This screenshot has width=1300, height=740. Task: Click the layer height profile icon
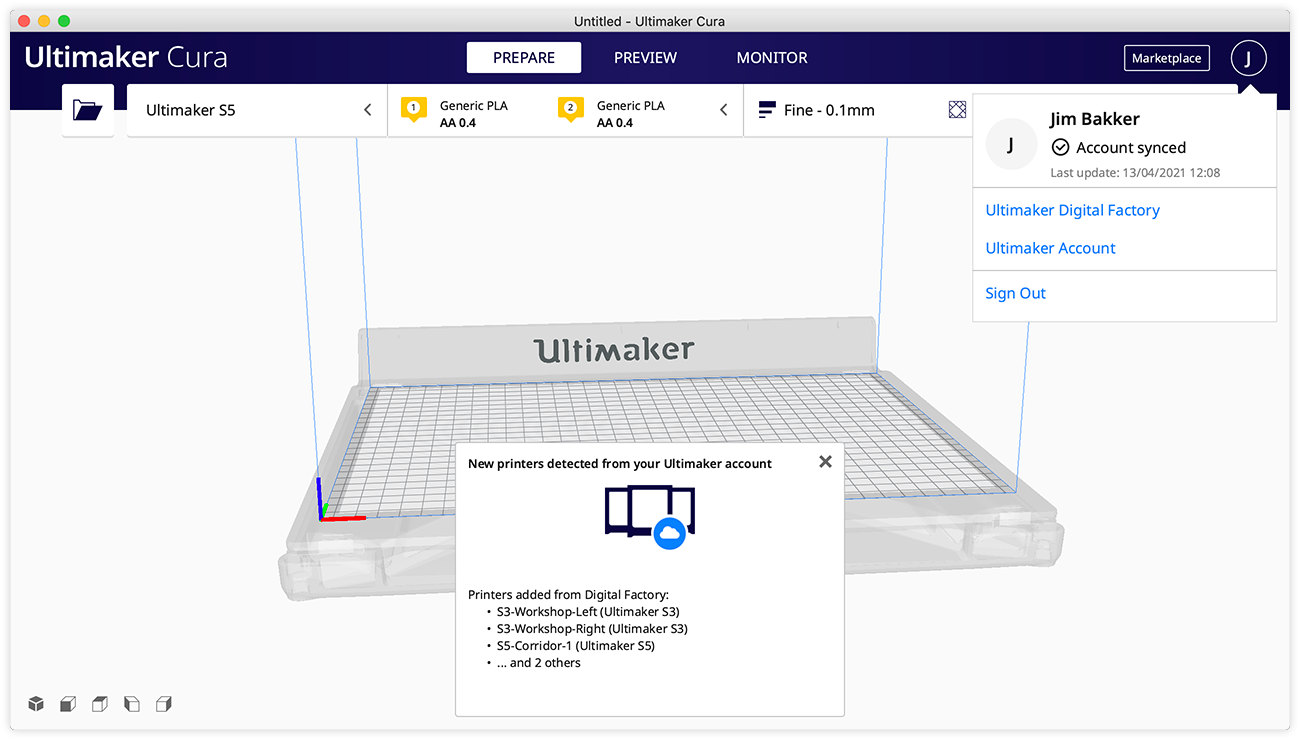767,110
